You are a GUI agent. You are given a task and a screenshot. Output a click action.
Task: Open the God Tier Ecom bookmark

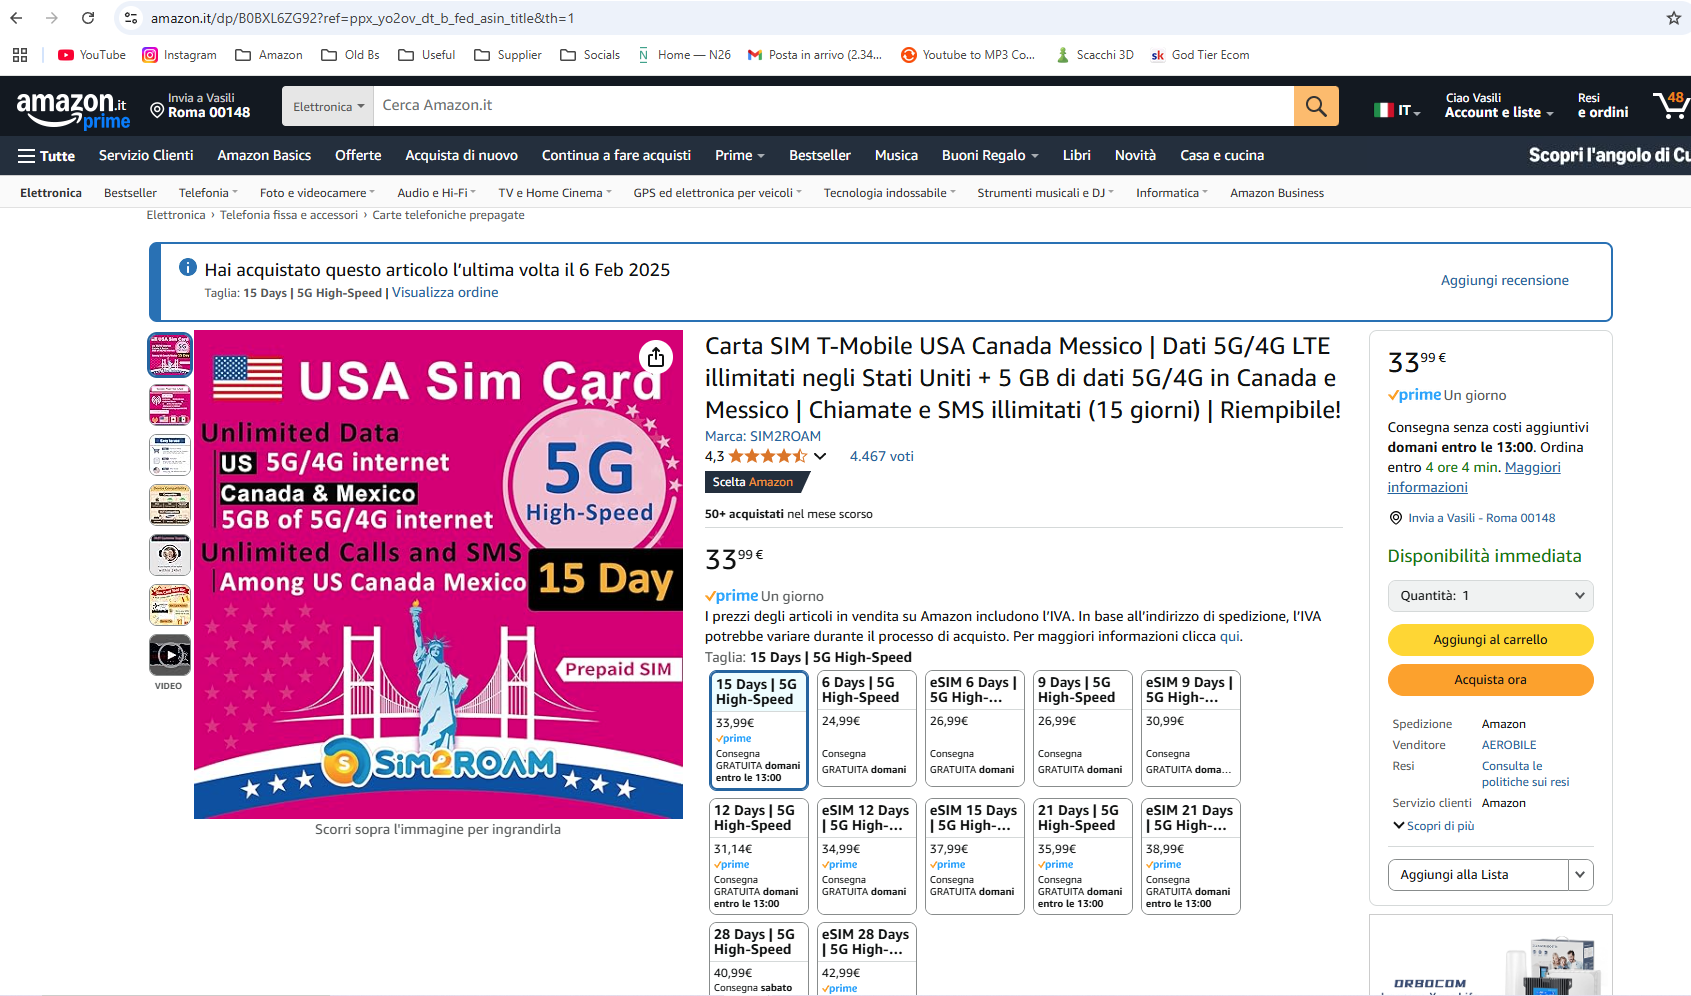pos(1200,55)
